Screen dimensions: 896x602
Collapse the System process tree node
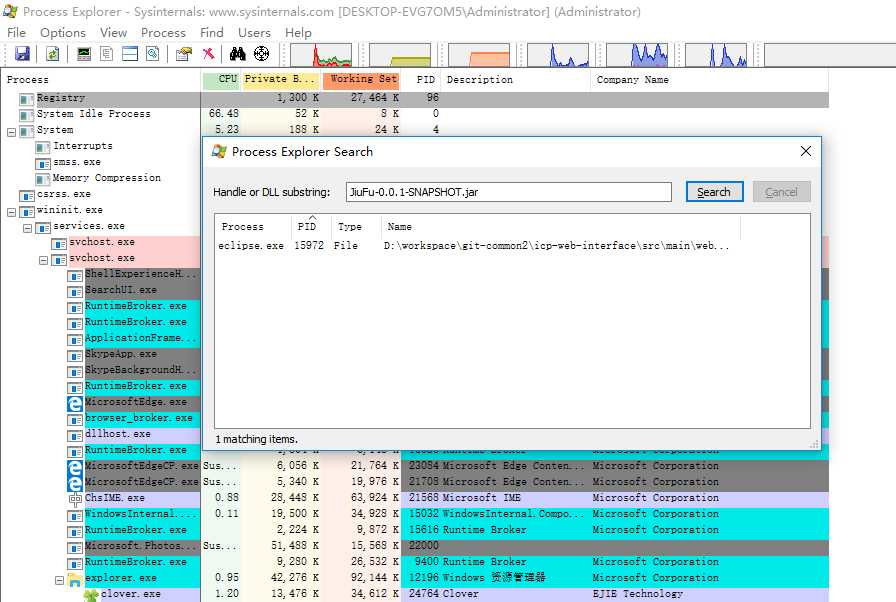pyautogui.click(x=11, y=132)
